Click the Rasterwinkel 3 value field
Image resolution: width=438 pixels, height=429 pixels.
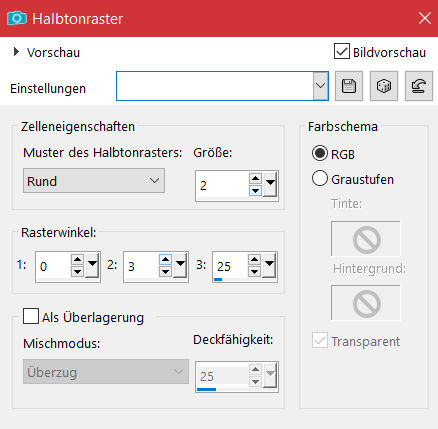[x=231, y=266]
